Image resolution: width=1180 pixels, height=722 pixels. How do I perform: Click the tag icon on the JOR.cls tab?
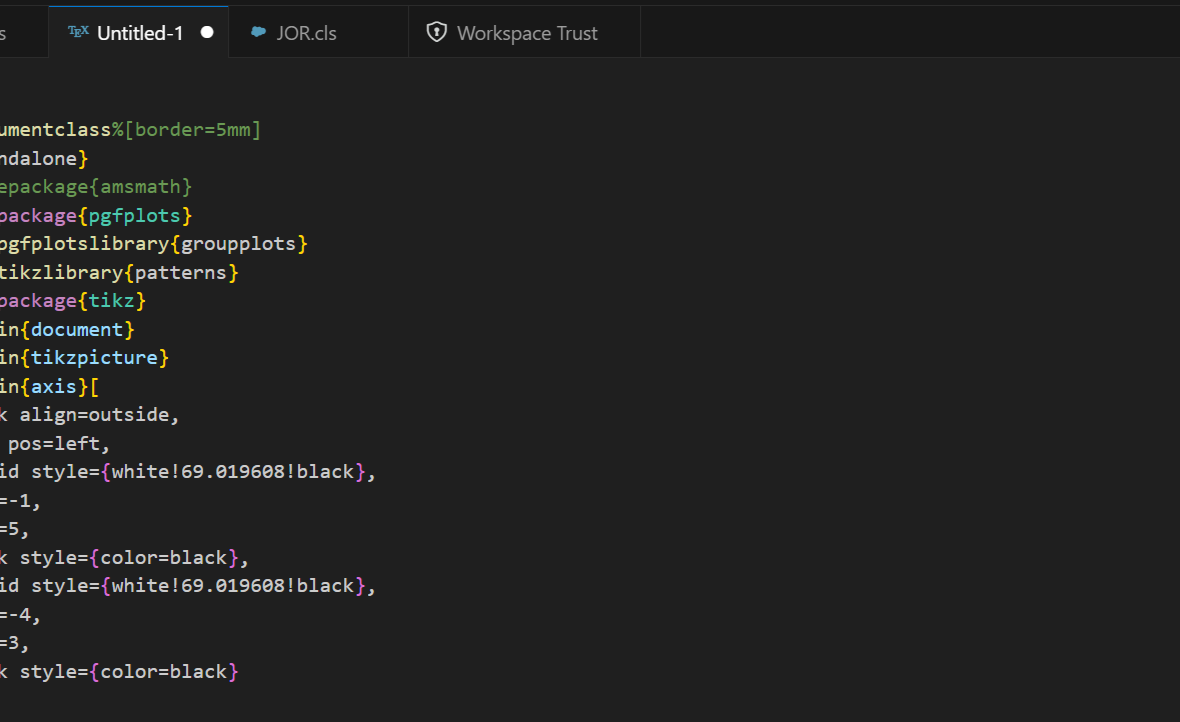pyautogui.click(x=258, y=32)
